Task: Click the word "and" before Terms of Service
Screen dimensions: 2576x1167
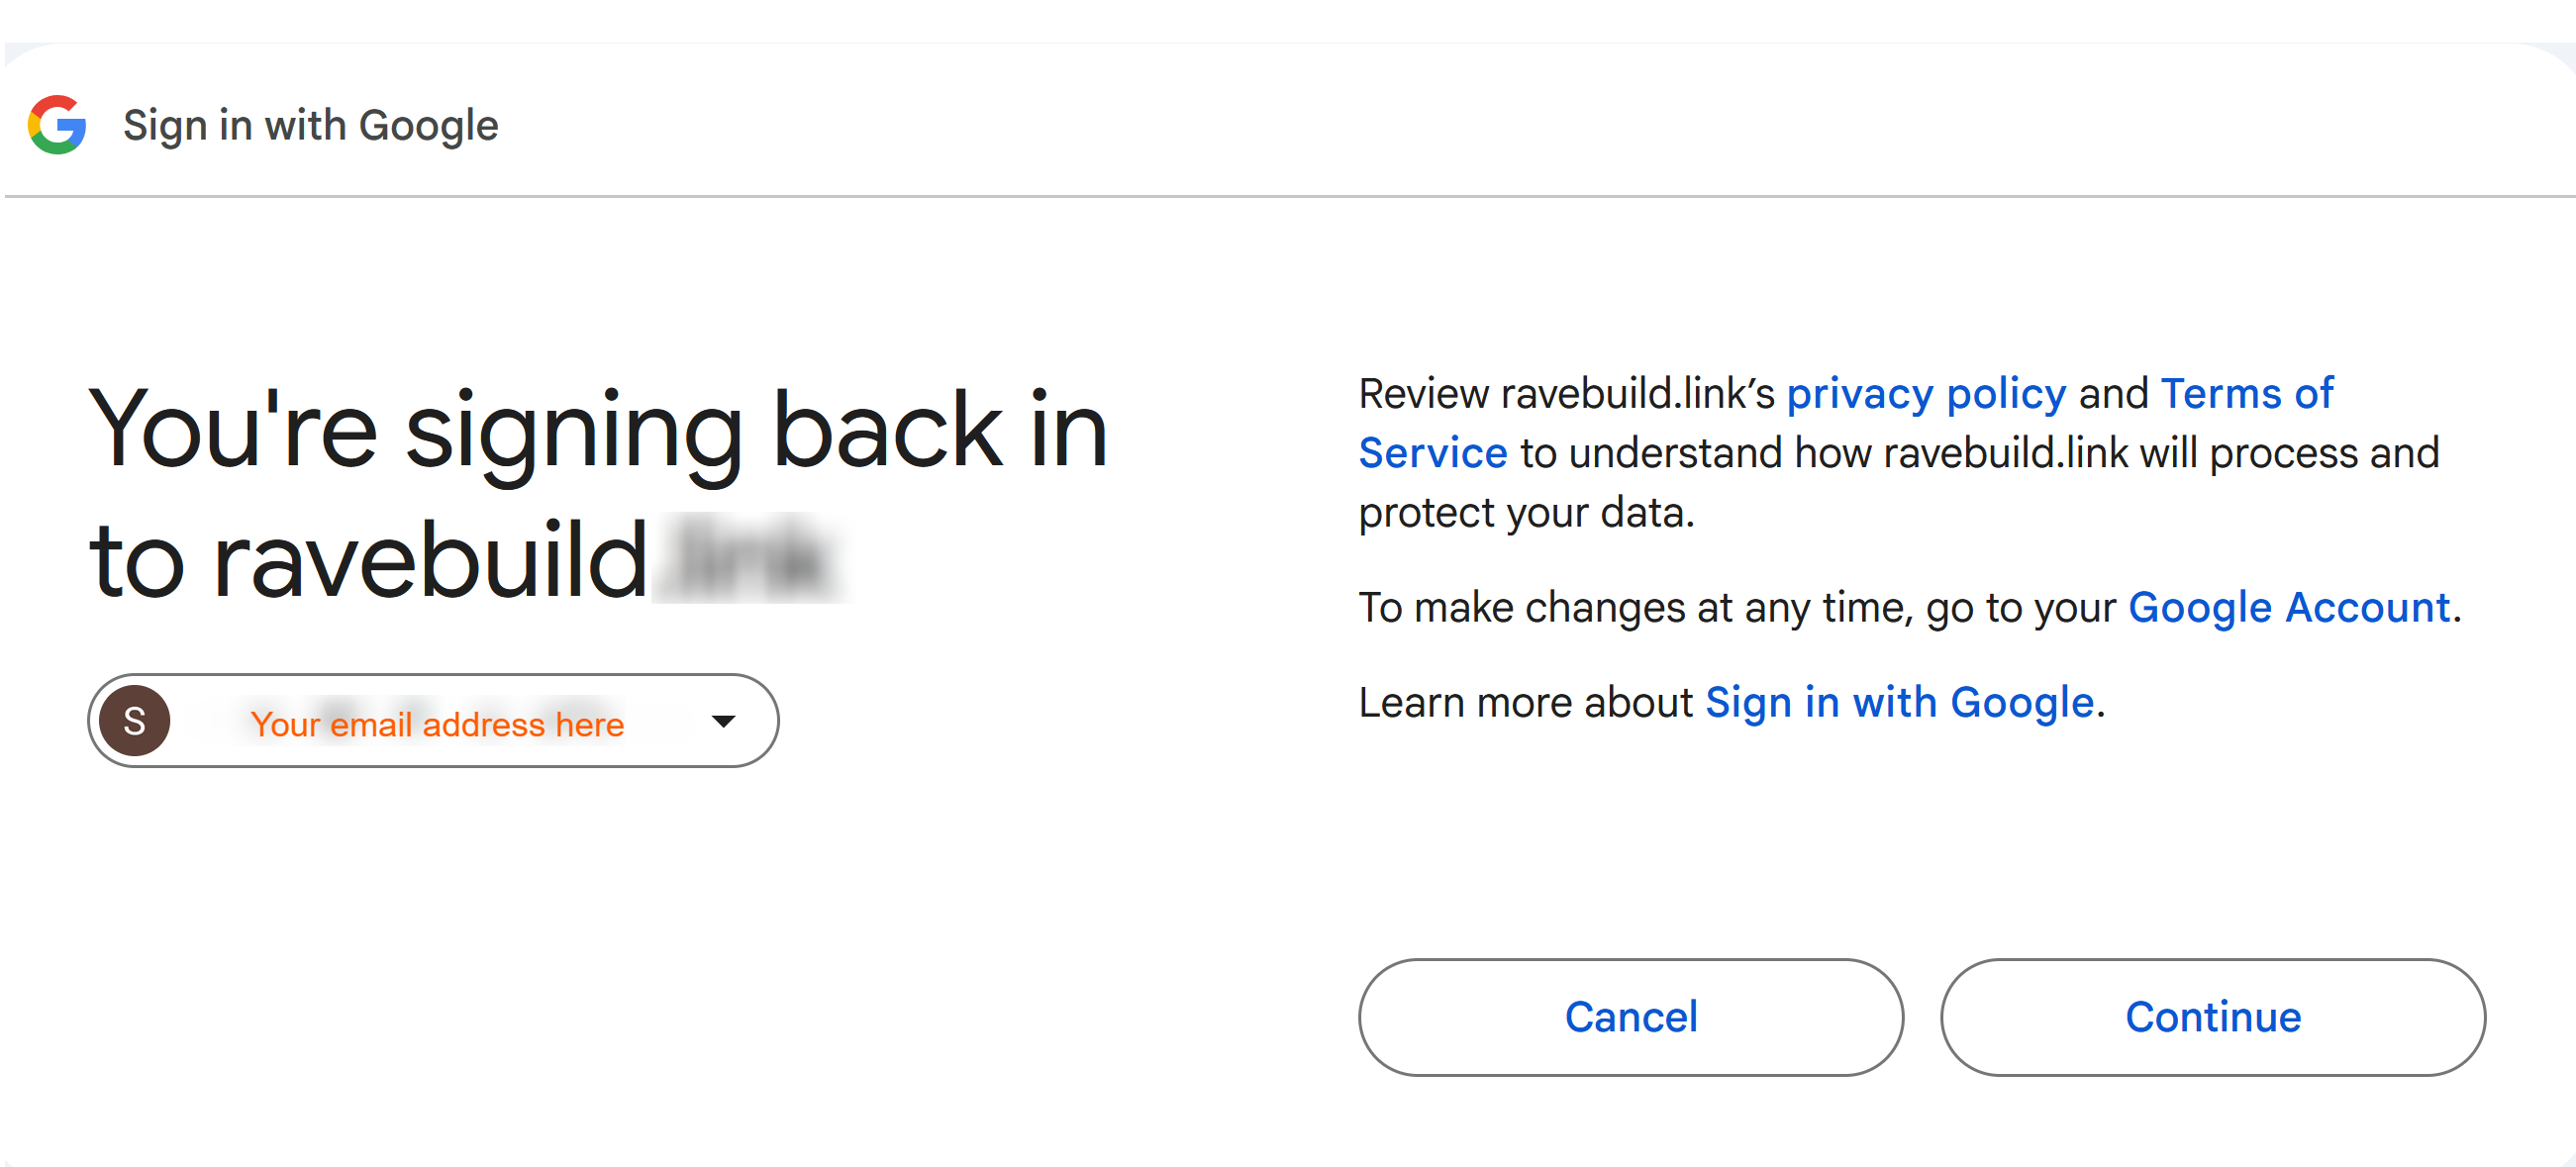Action: 2113,393
